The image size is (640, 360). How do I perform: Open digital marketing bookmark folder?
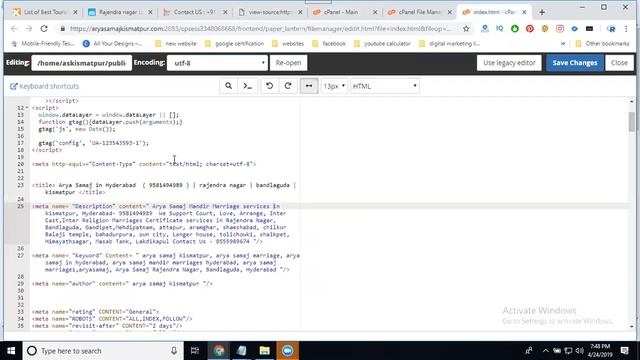tap(449, 43)
